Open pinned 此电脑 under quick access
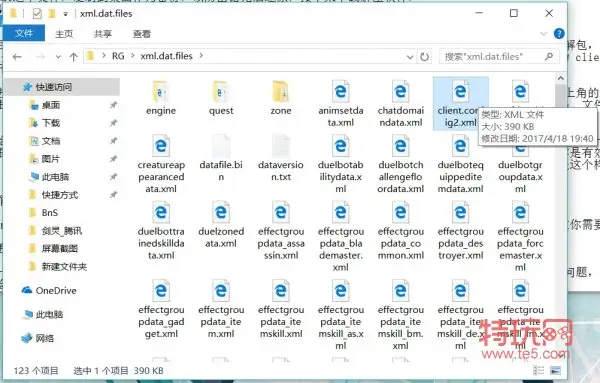Image resolution: width=600 pixels, height=383 pixels. [55, 177]
